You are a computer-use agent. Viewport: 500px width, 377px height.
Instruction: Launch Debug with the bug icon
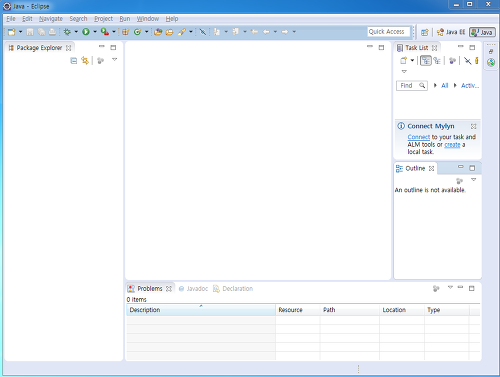point(67,32)
